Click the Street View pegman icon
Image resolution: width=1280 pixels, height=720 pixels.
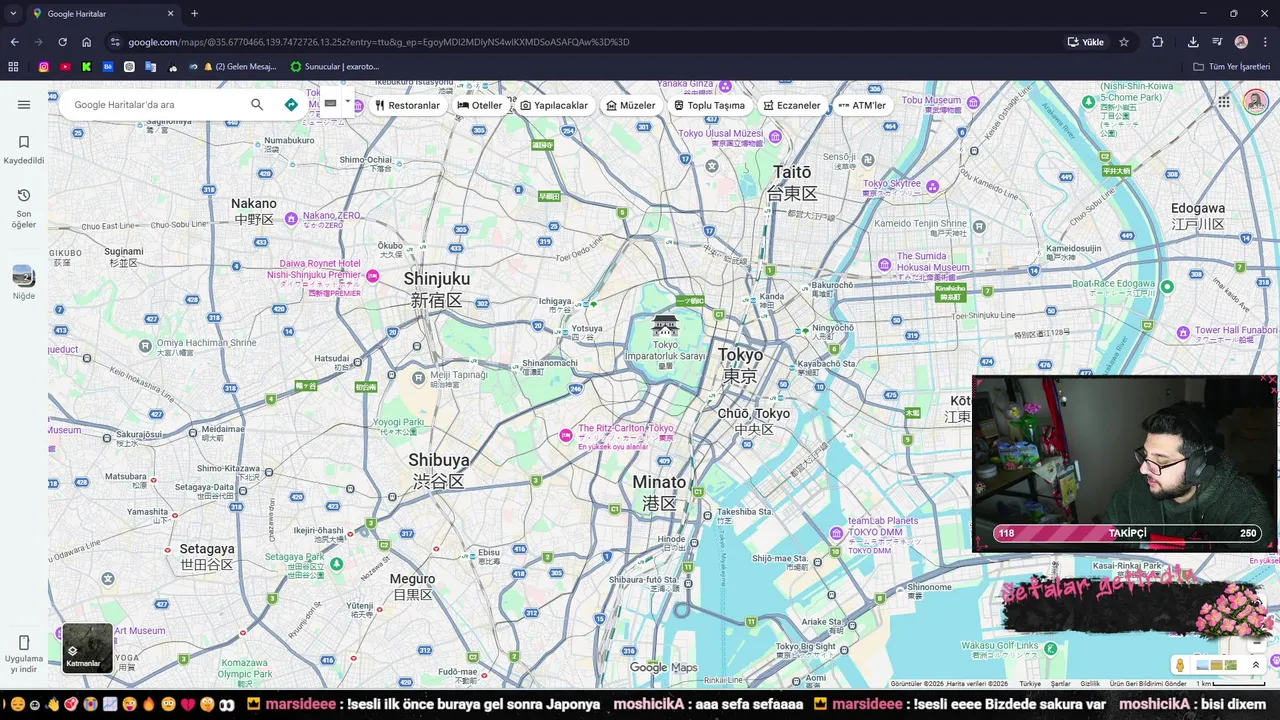pos(1180,665)
